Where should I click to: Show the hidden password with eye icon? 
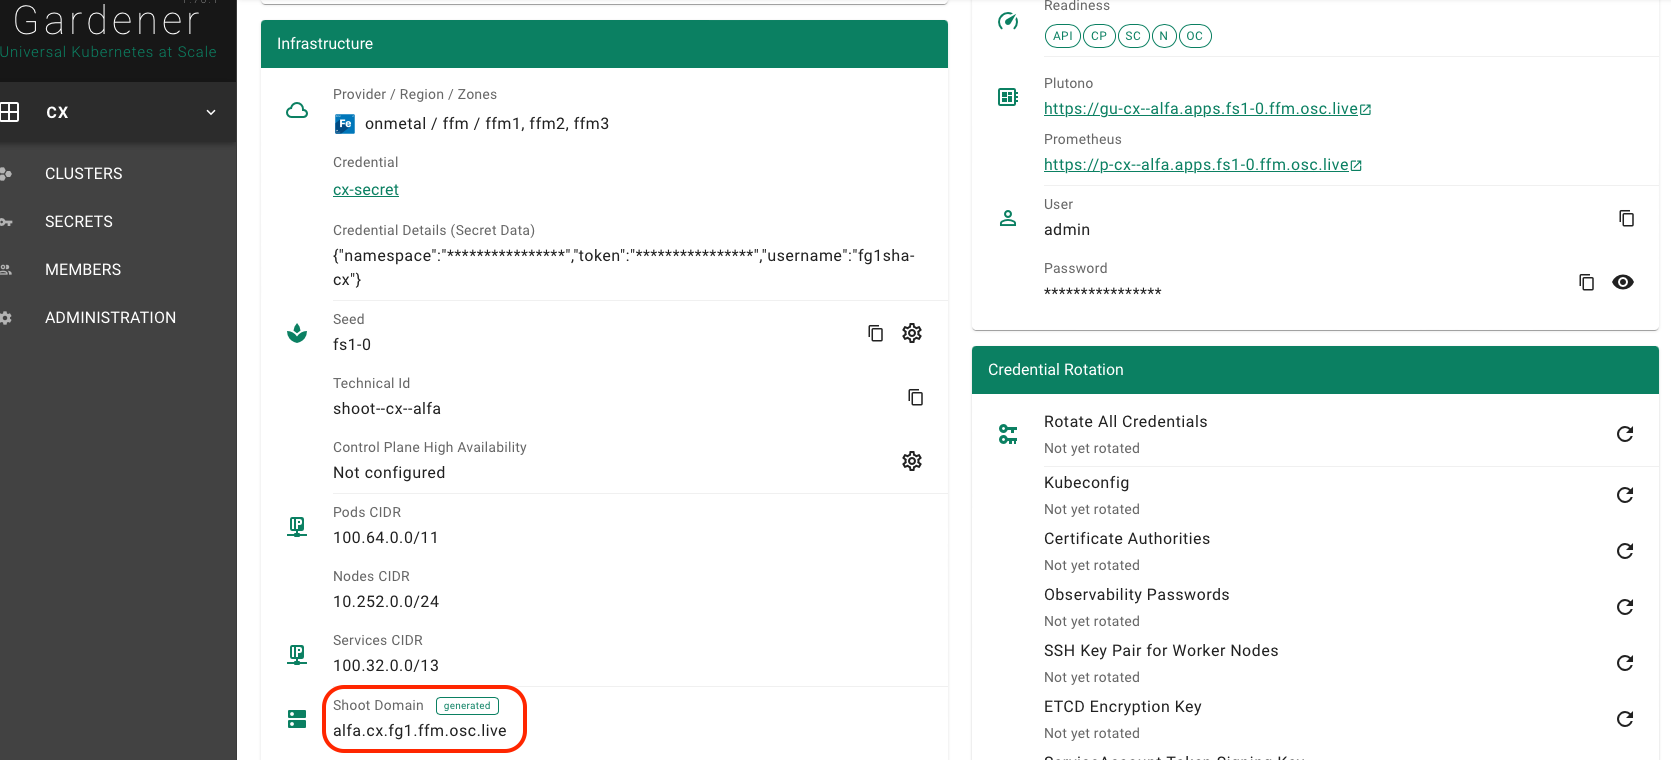tap(1623, 282)
